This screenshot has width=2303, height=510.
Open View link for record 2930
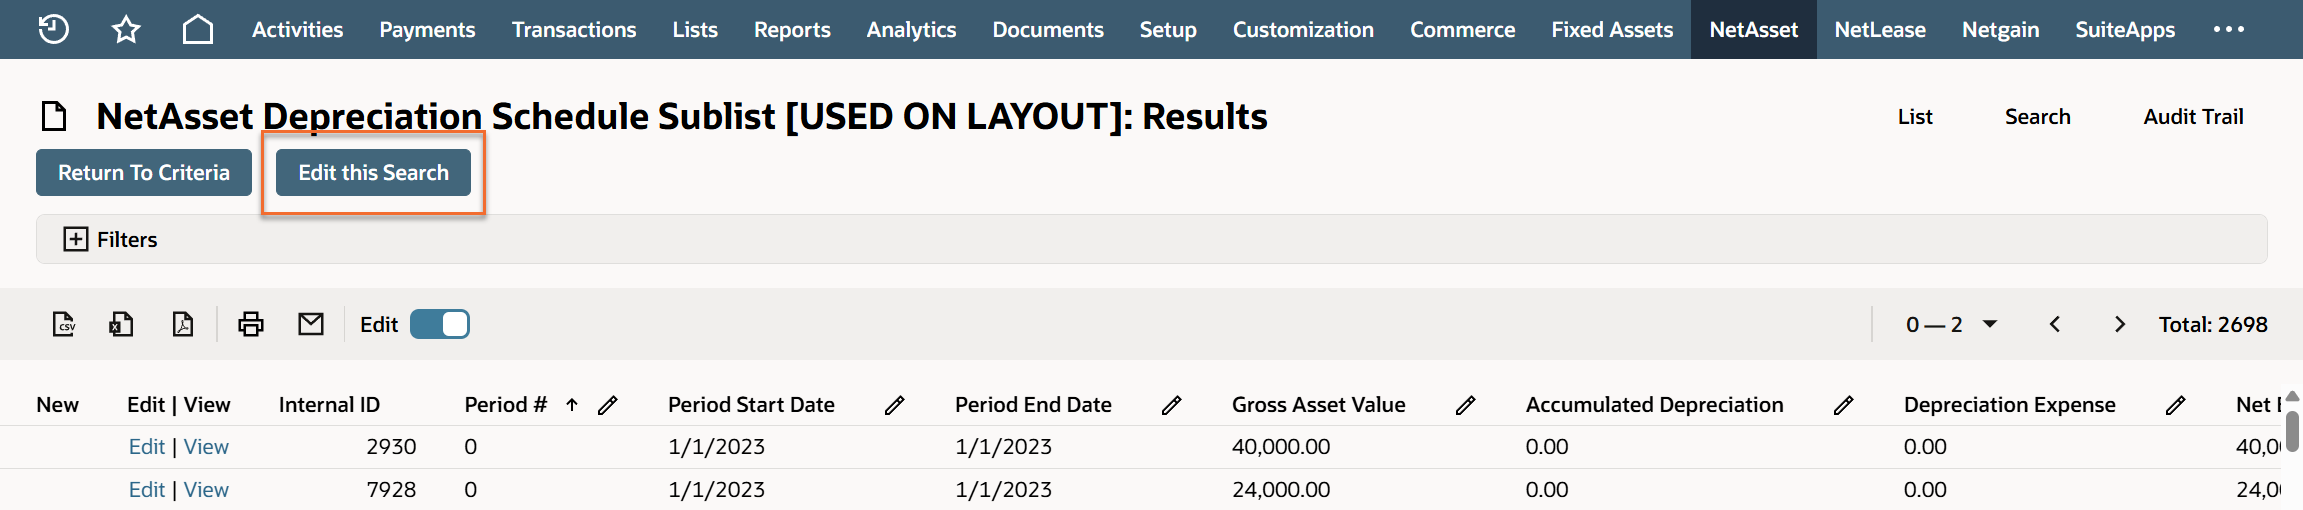pyautogui.click(x=206, y=447)
